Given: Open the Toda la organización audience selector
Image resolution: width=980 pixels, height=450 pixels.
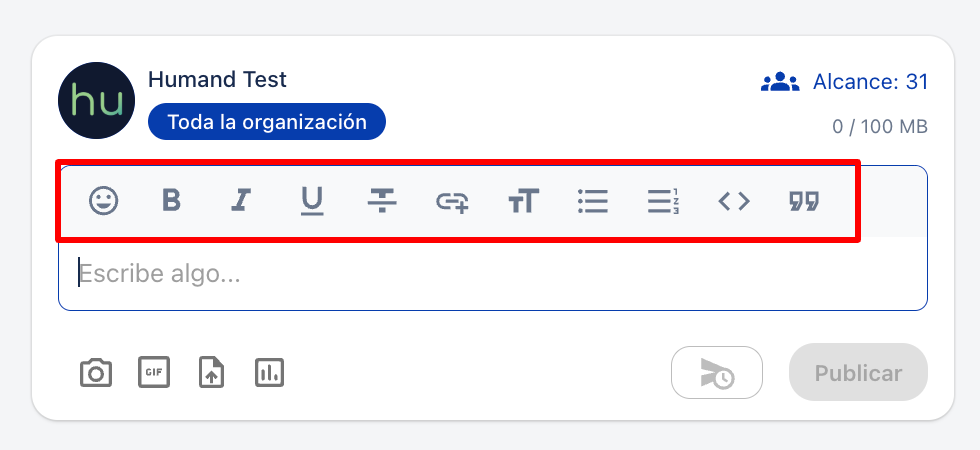Looking at the screenshot, I should [267, 121].
